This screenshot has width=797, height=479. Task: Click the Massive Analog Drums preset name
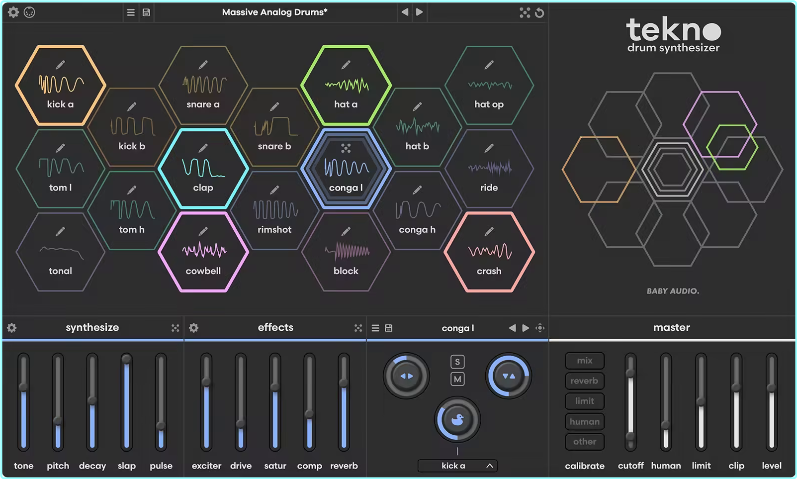point(274,12)
